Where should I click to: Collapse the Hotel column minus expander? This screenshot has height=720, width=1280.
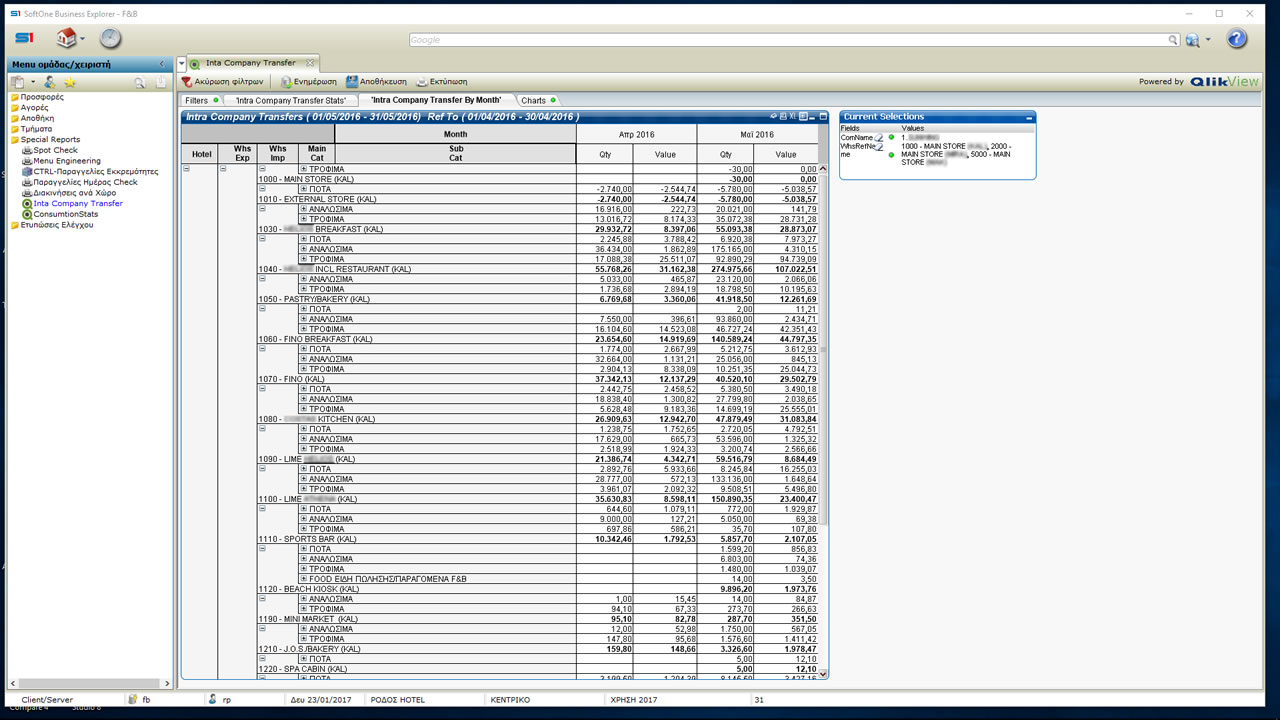pyautogui.click(x=186, y=169)
